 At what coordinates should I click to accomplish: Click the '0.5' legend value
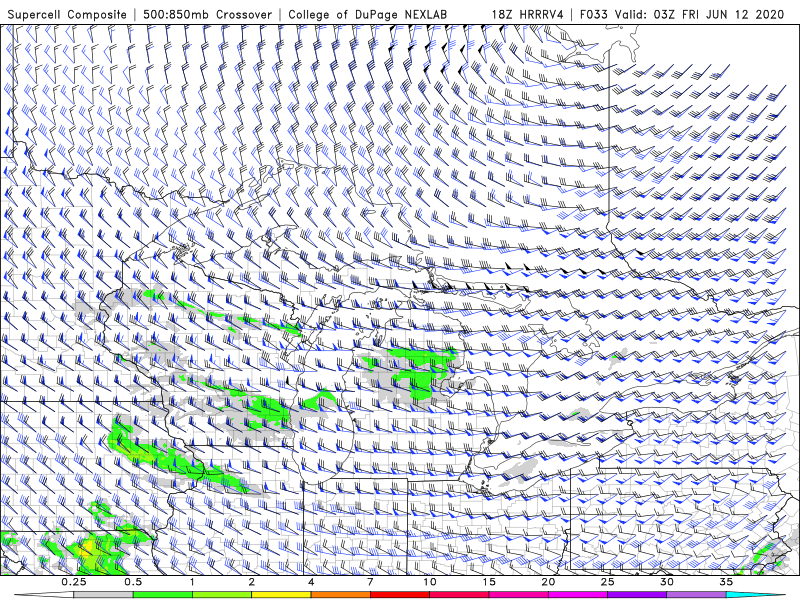(x=133, y=582)
